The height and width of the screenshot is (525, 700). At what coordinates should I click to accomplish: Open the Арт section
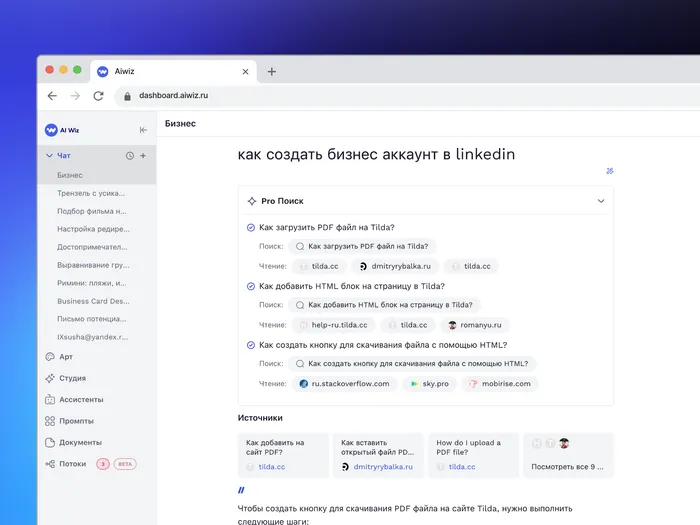[66, 356]
